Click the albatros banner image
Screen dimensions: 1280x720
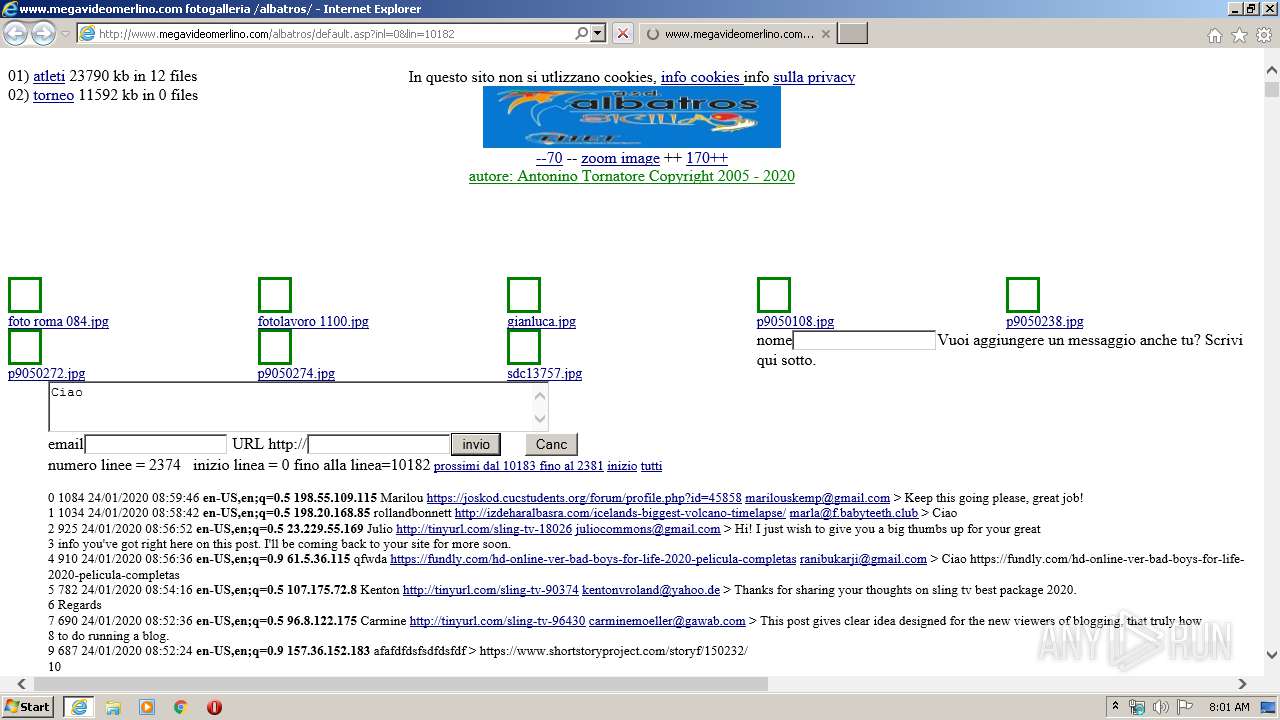[x=632, y=117]
